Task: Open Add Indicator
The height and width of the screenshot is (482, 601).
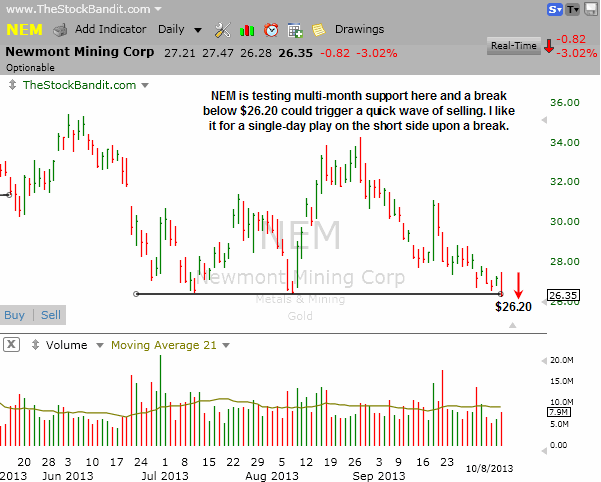Action: pos(110,29)
